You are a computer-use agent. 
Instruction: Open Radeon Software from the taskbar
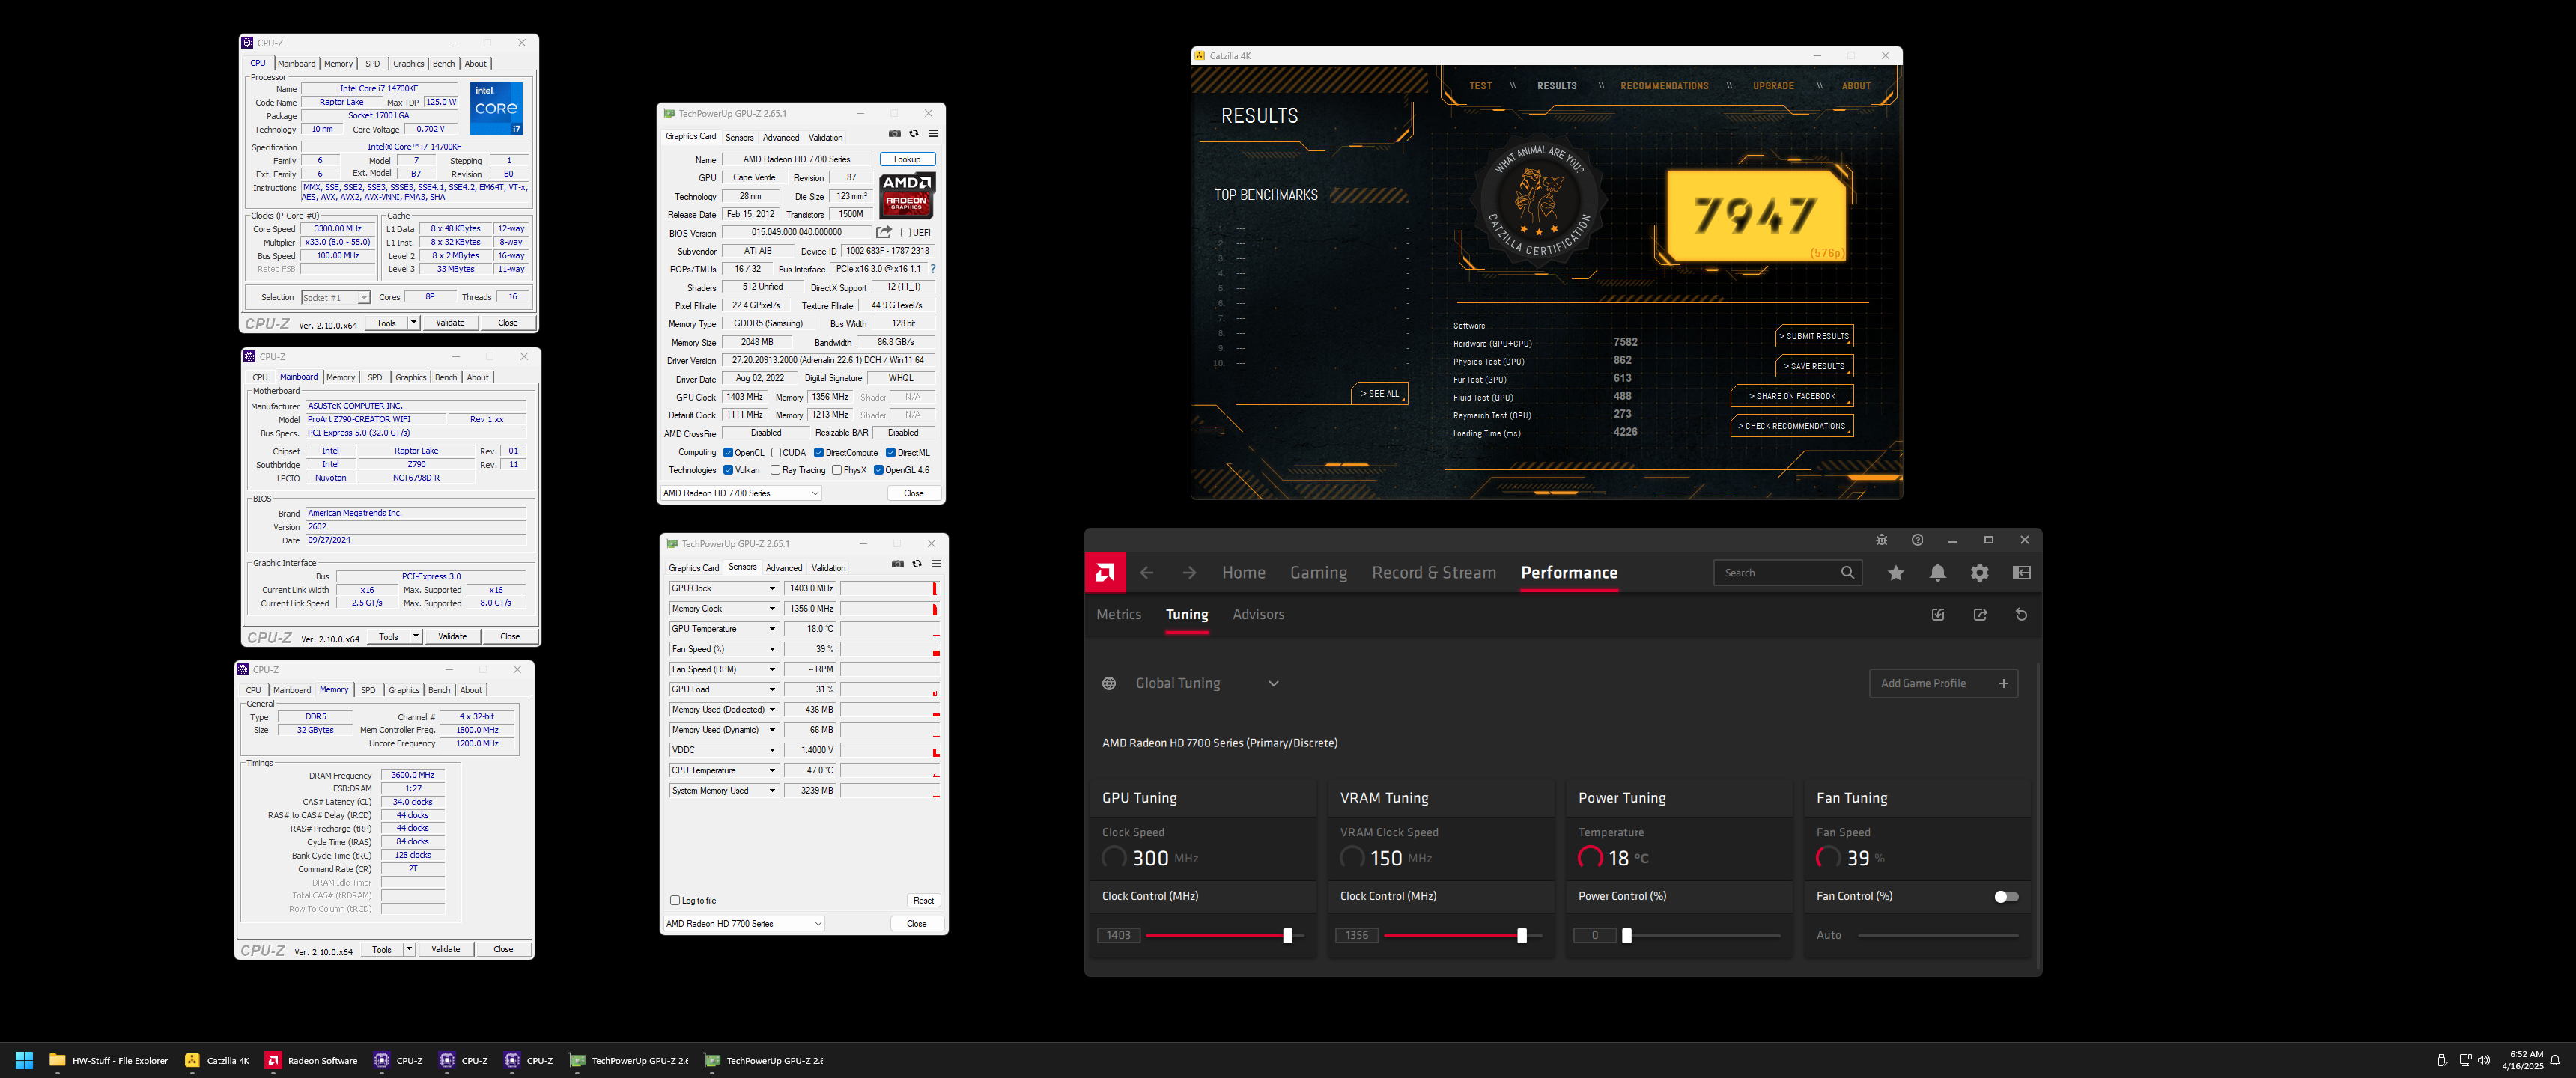point(311,1060)
